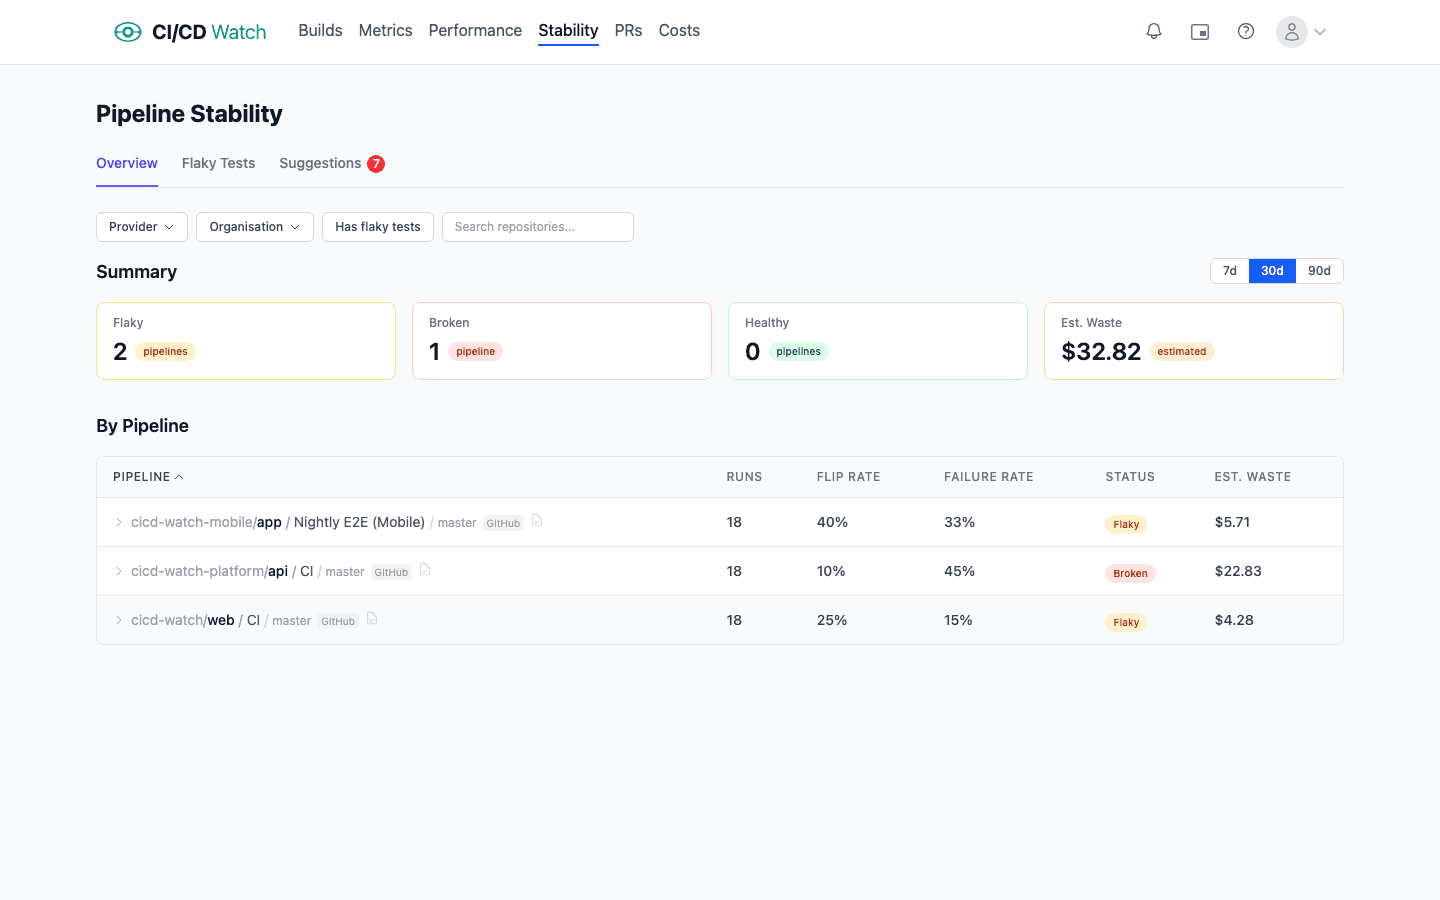Click document icon on cicd-watch-platform/api row
Image resolution: width=1440 pixels, height=900 pixels.
click(425, 569)
